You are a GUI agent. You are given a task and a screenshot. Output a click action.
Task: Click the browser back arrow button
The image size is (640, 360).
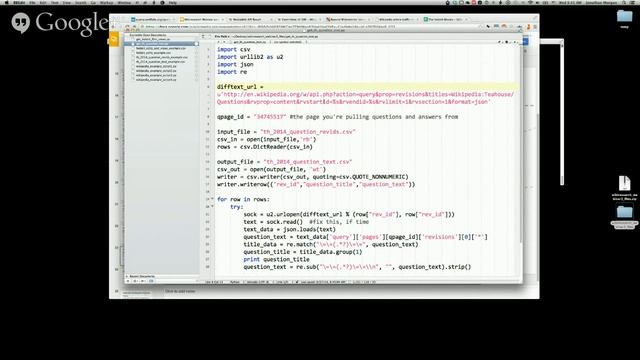coord(113,27)
